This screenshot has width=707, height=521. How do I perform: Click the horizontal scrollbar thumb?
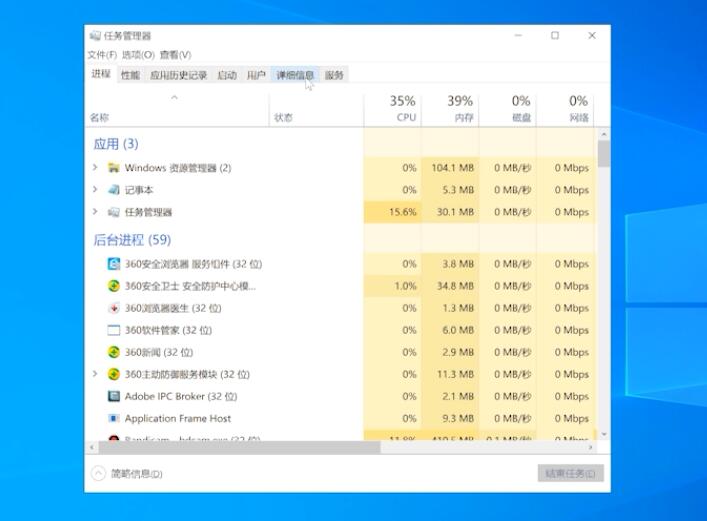click(x=239, y=447)
